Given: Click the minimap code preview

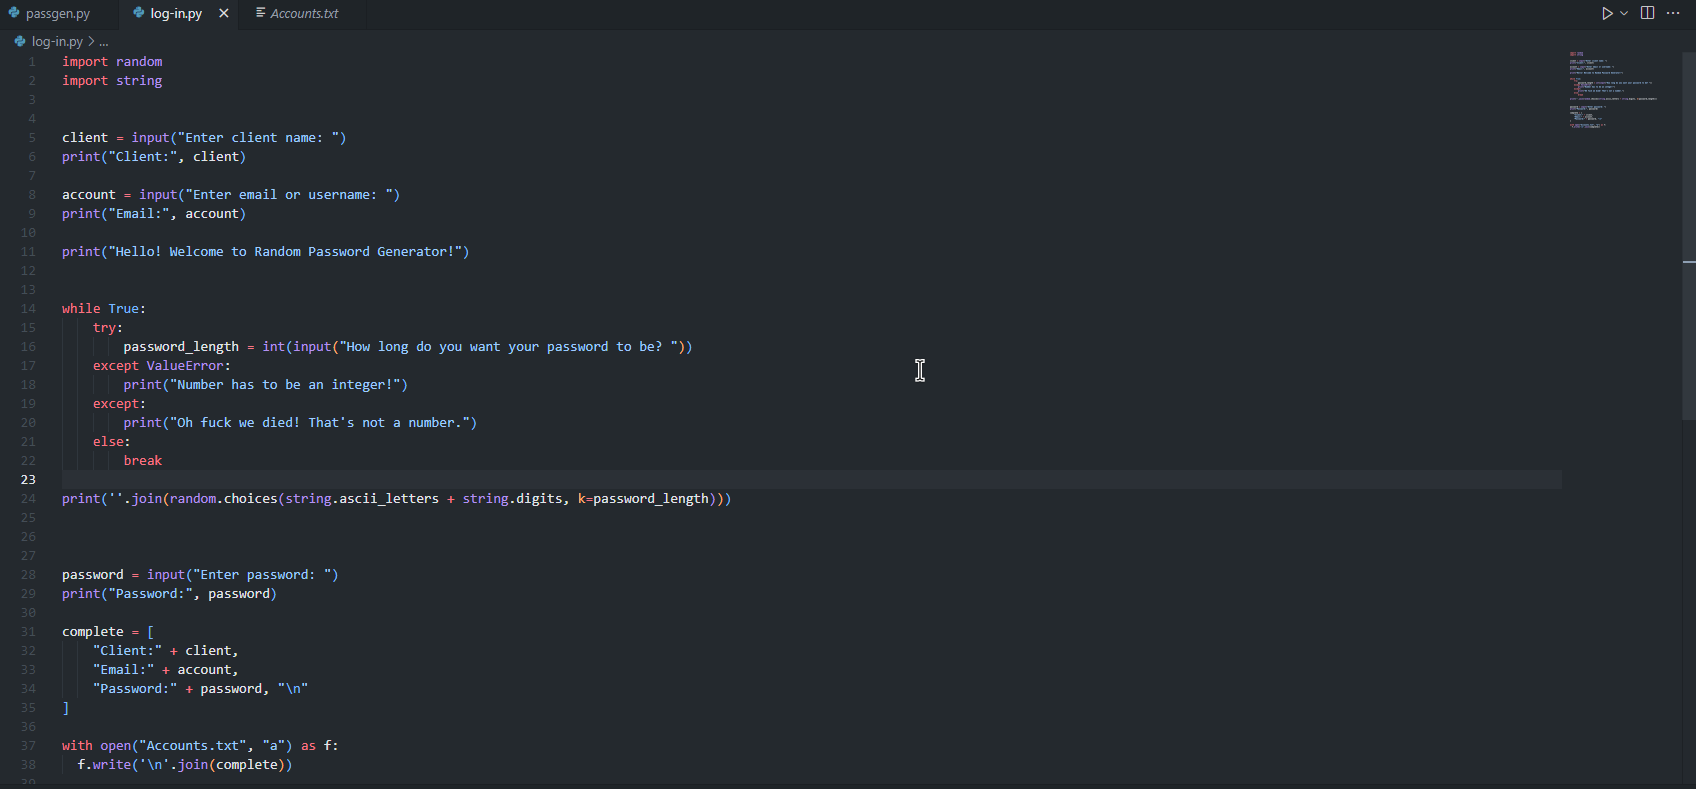Looking at the screenshot, I should [x=1610, y=90].
